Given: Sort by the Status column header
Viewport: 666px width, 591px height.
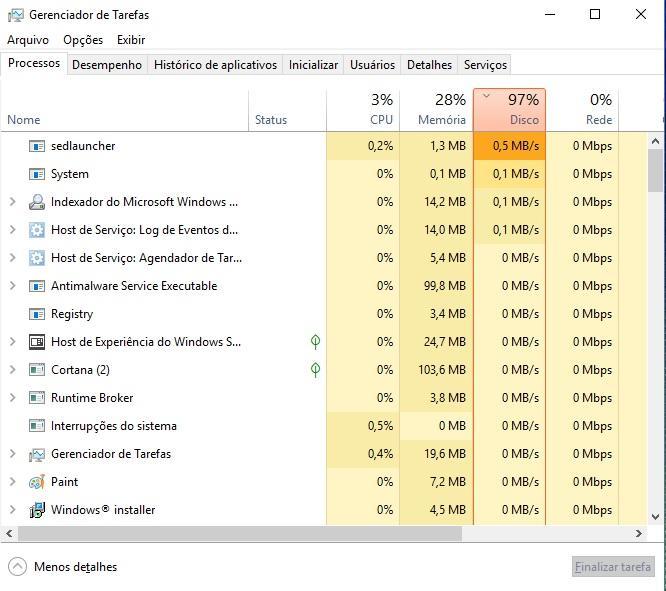Looking at the screenshot, I should pos(288,110).
